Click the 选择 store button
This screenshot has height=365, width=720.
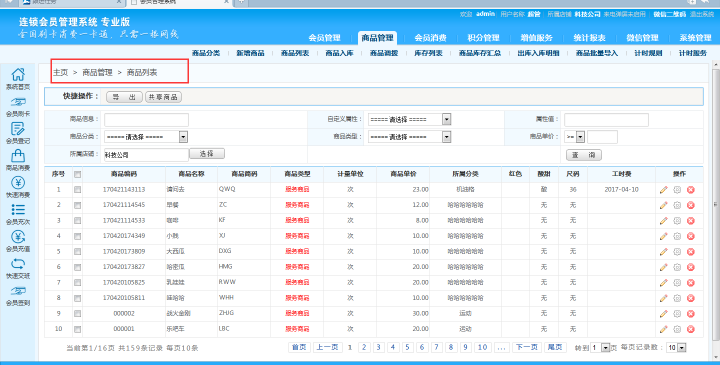[x=207, y=154]
